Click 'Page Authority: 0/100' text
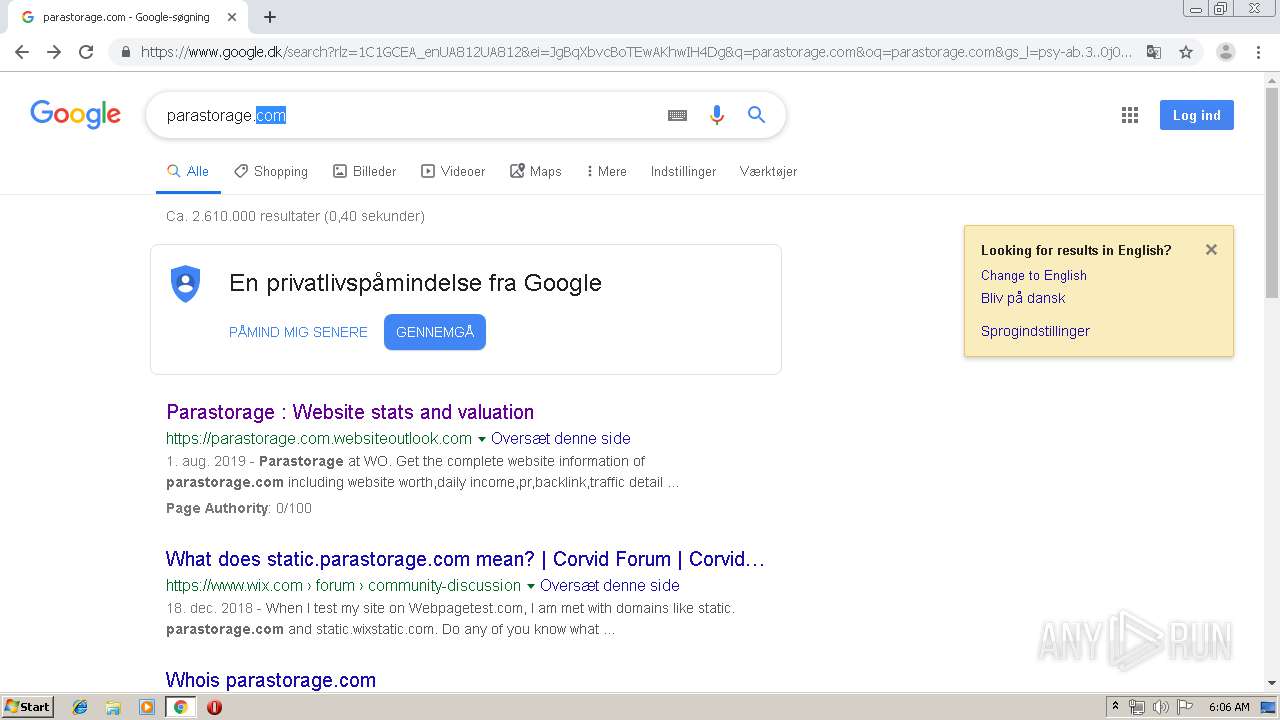 239,508
